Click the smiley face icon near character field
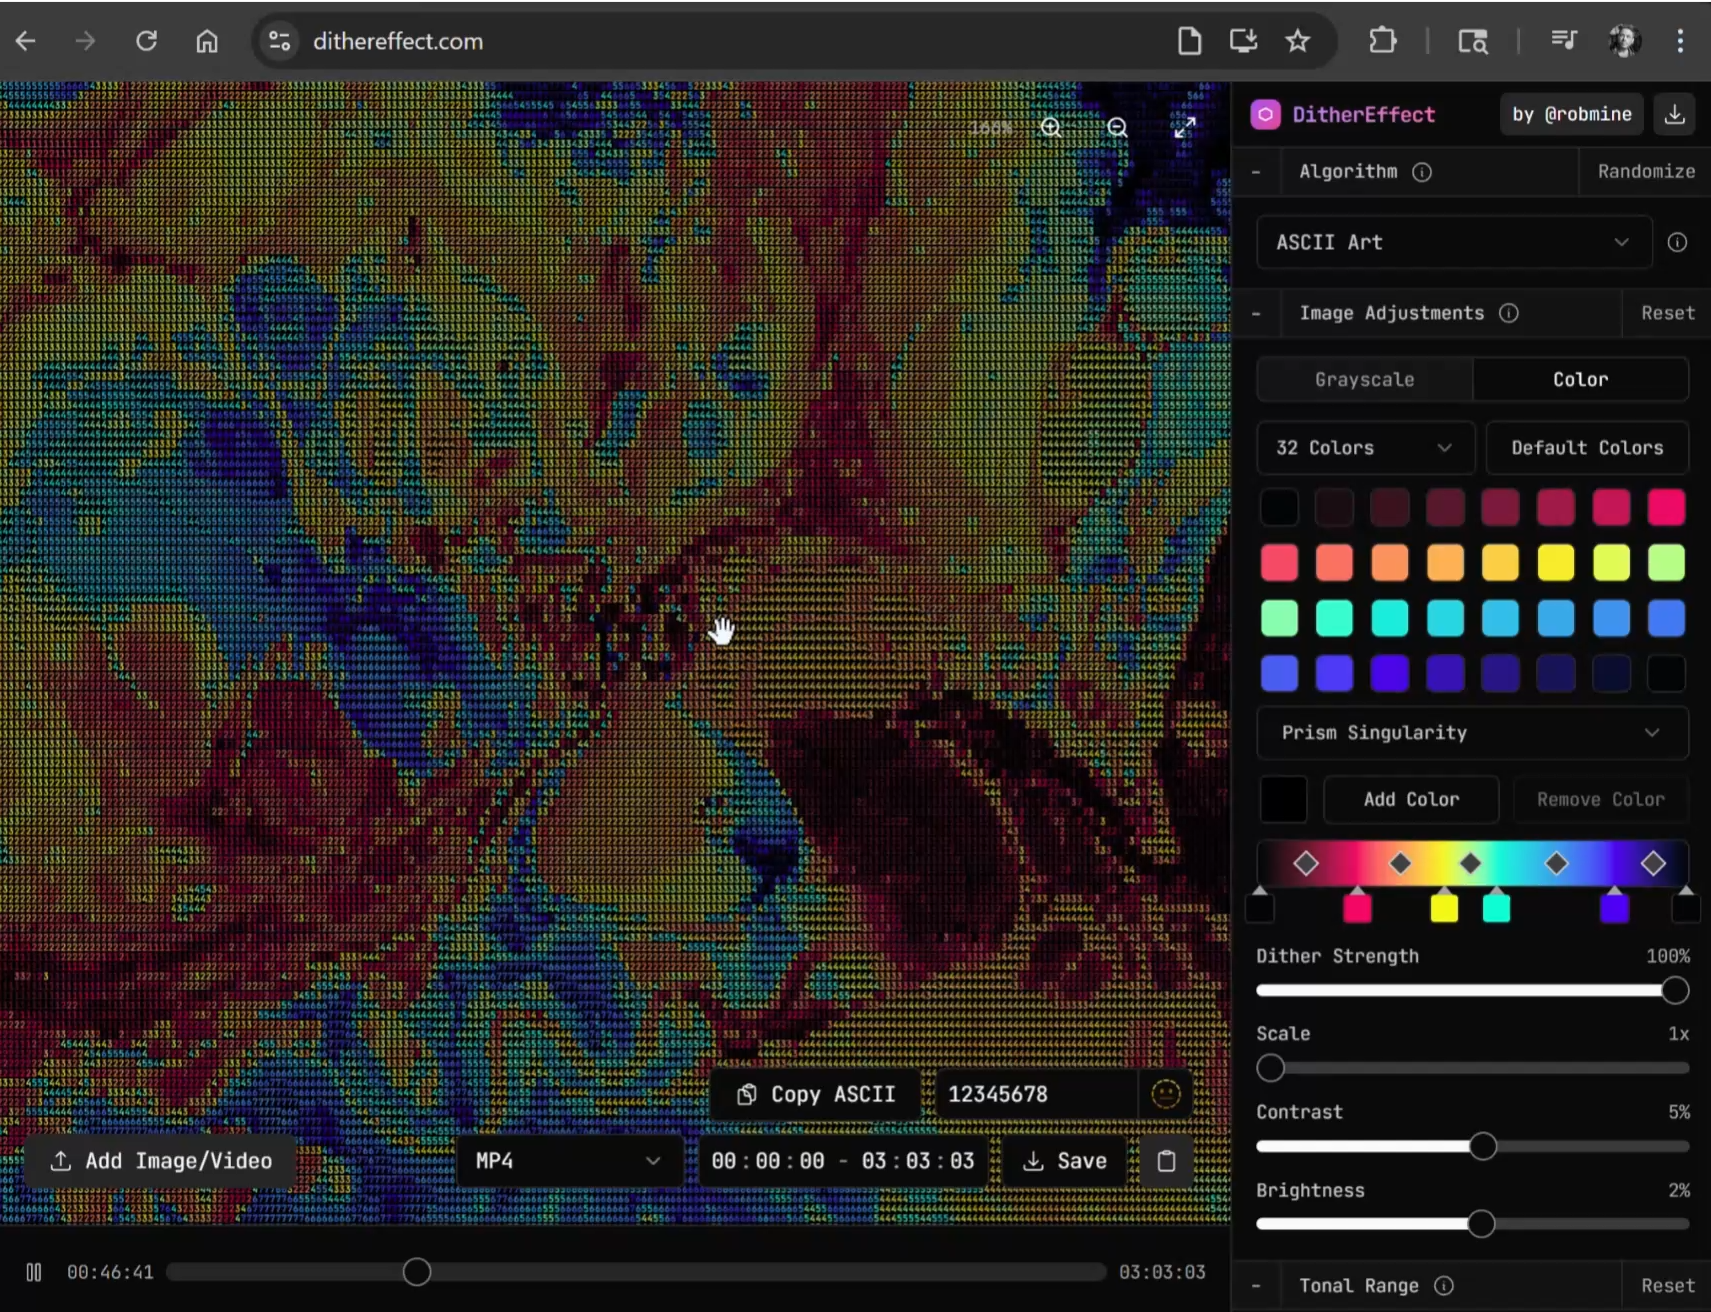The height and width of the screenshot is (1312, 1711). pyautogui.click(x=1165, y=1094)
